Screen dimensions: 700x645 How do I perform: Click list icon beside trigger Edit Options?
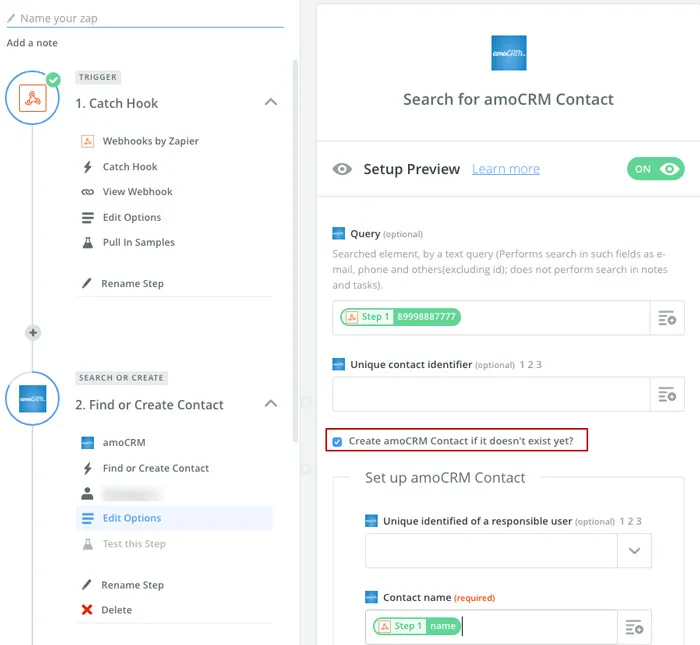click(88, 217)
